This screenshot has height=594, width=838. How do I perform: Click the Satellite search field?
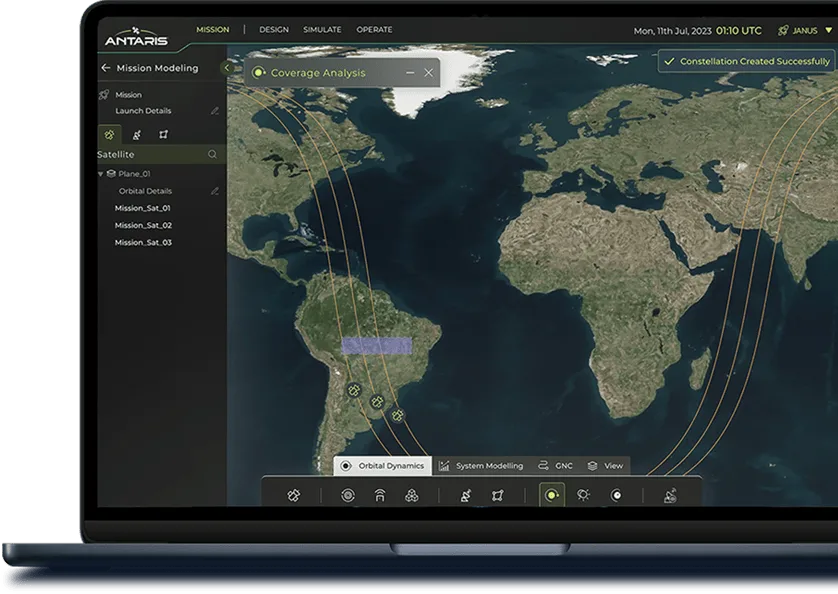tap(161, 154)
